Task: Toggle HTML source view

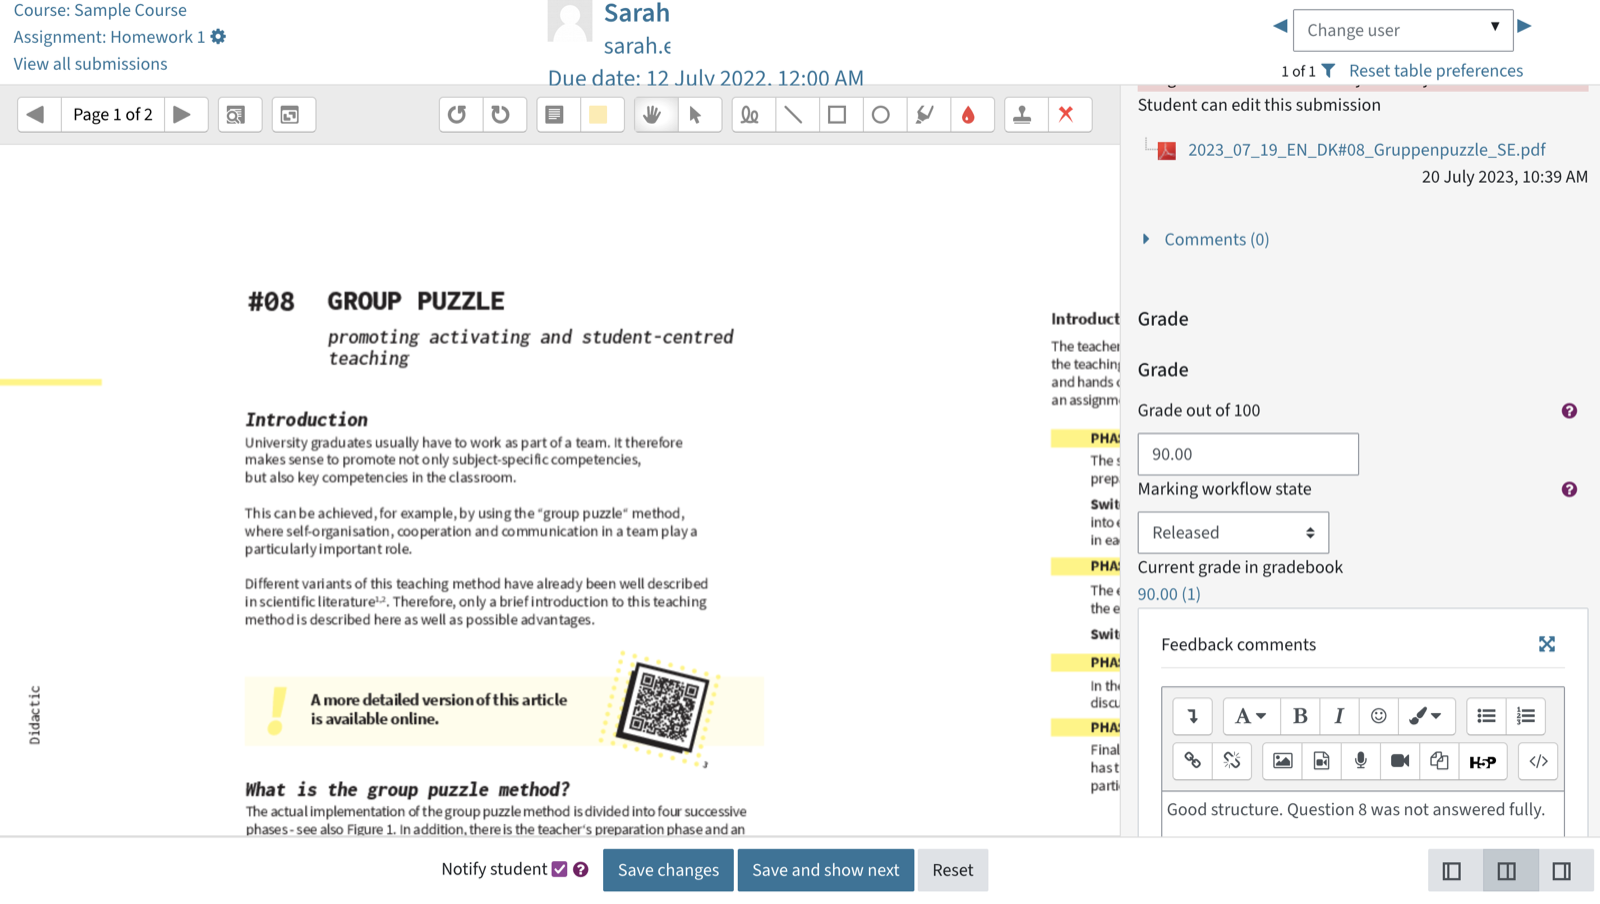Action: [x=1538, y=761]
